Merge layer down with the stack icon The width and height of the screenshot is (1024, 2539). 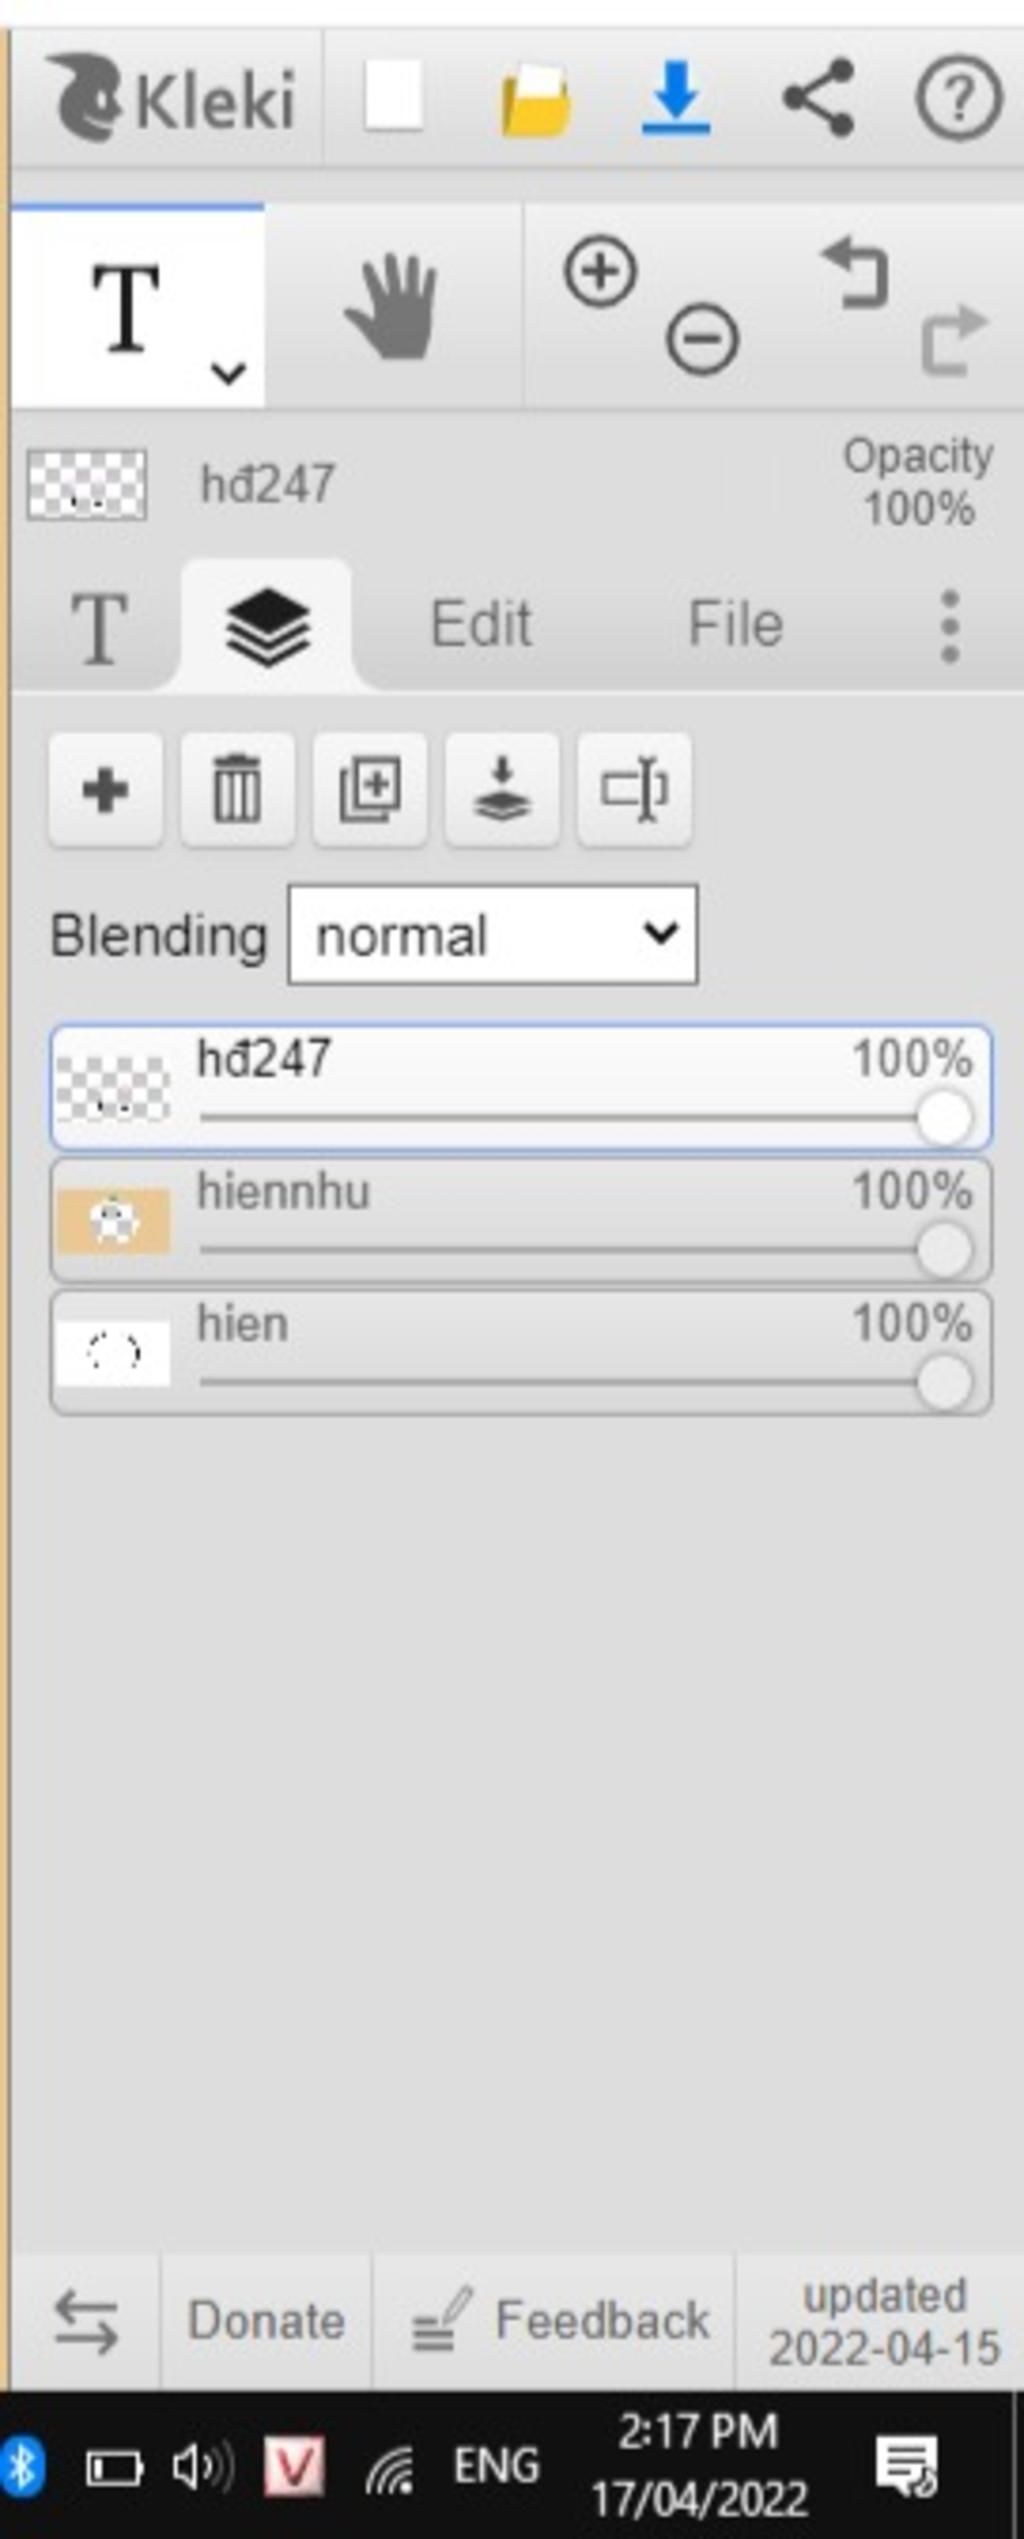(502, 790)
